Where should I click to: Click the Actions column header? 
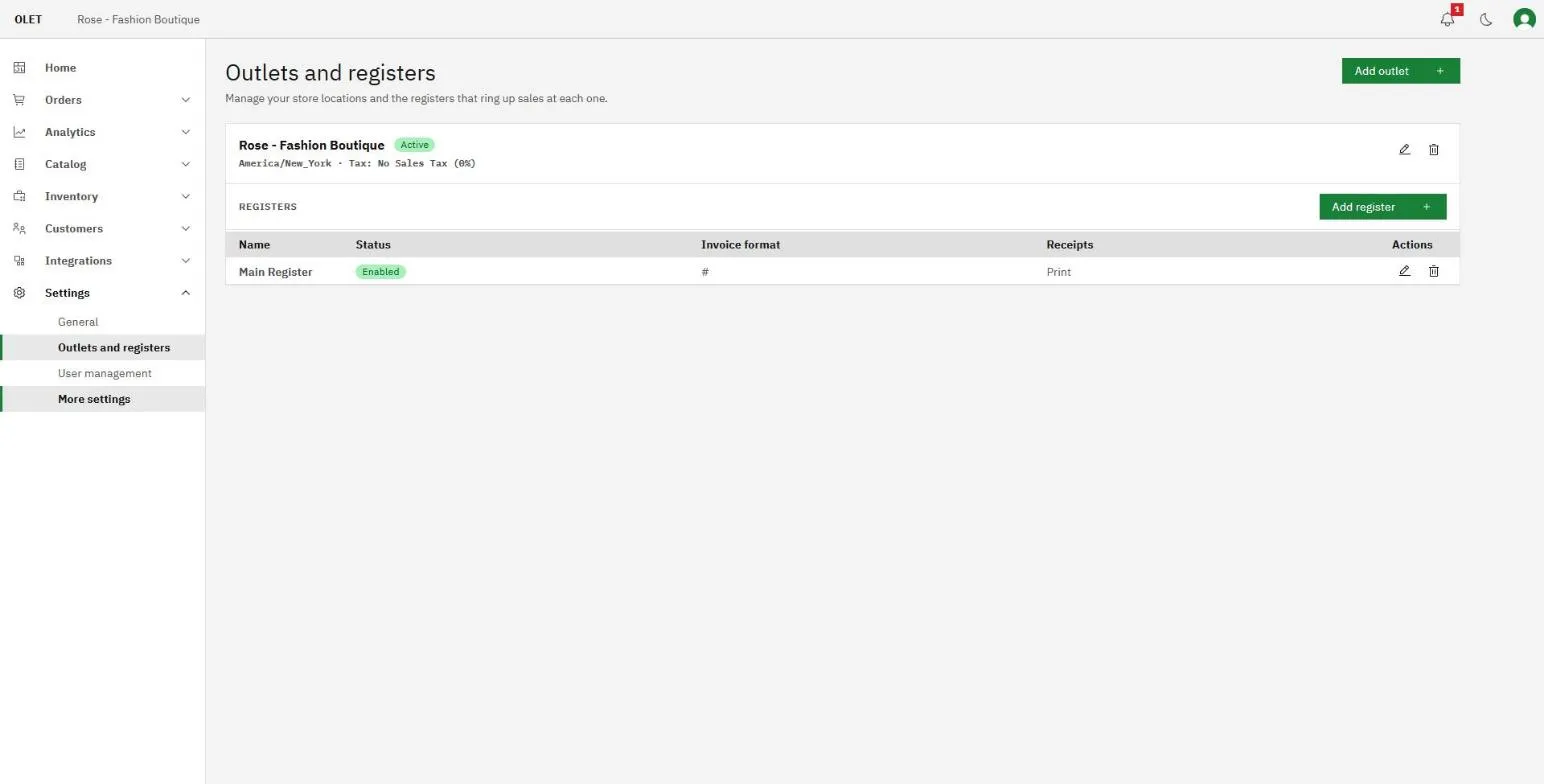[1412, 244]
